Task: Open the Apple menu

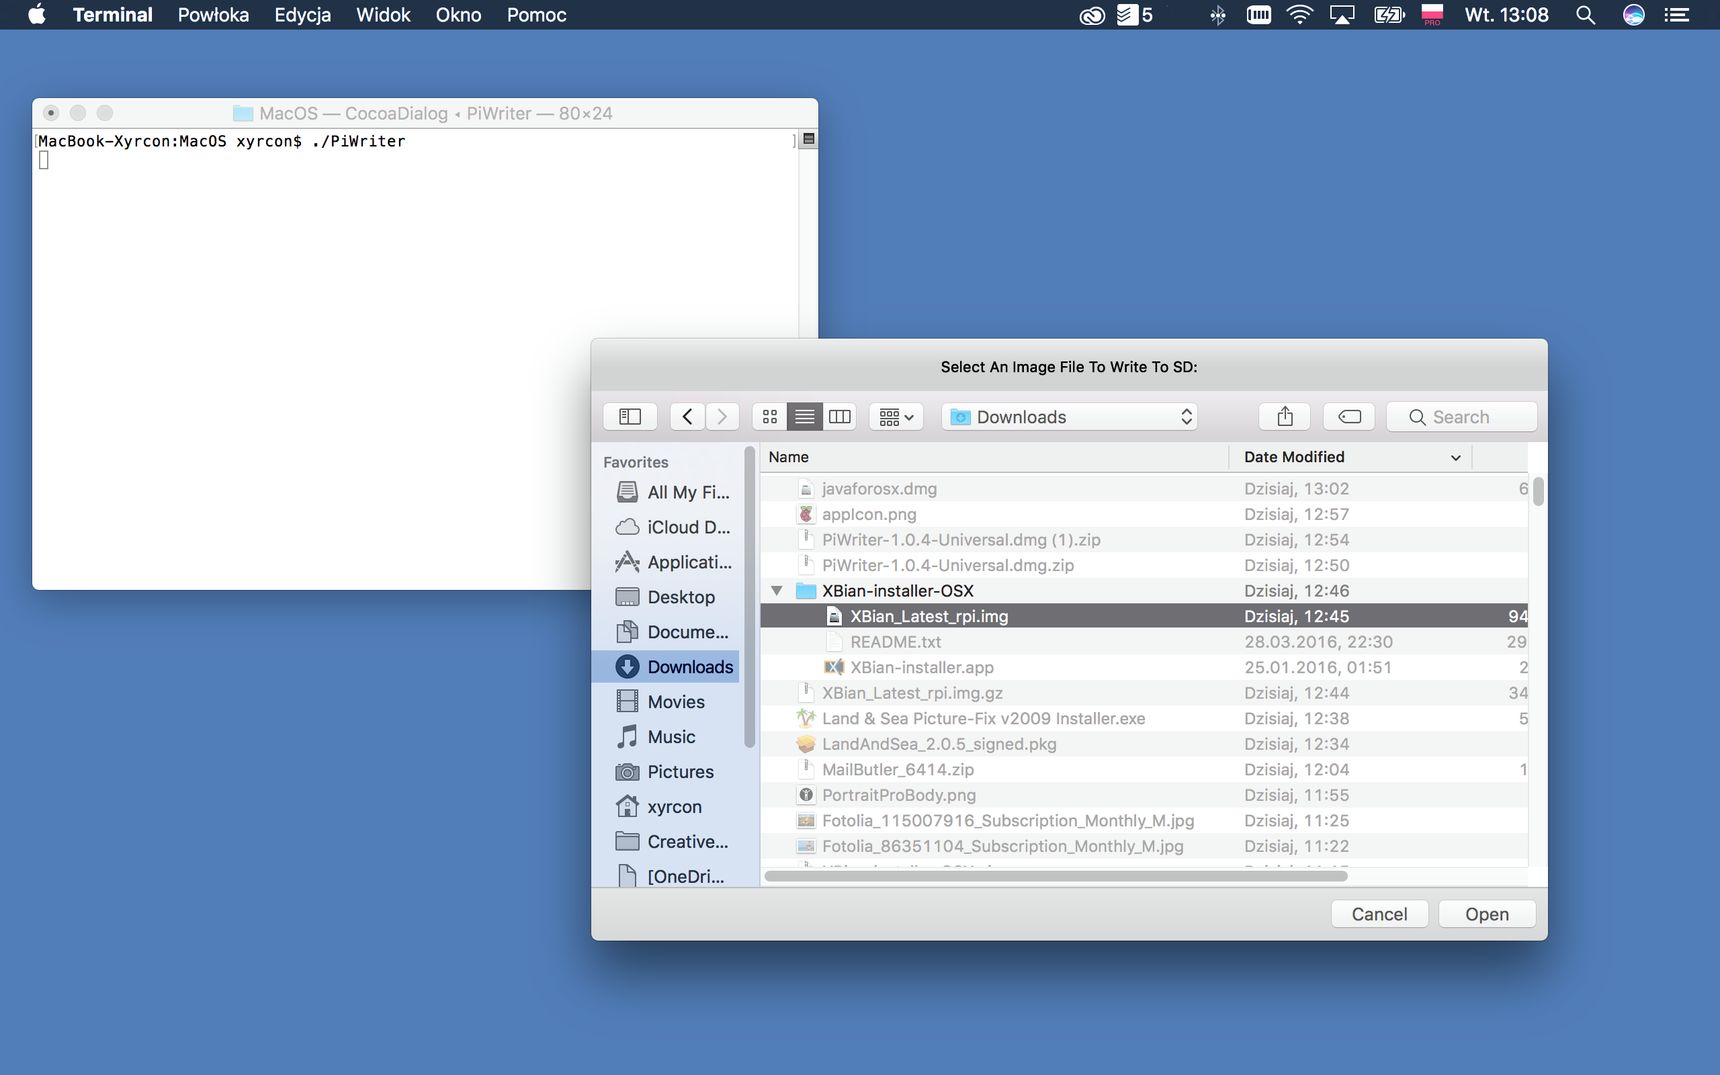Action: [37, 15]
